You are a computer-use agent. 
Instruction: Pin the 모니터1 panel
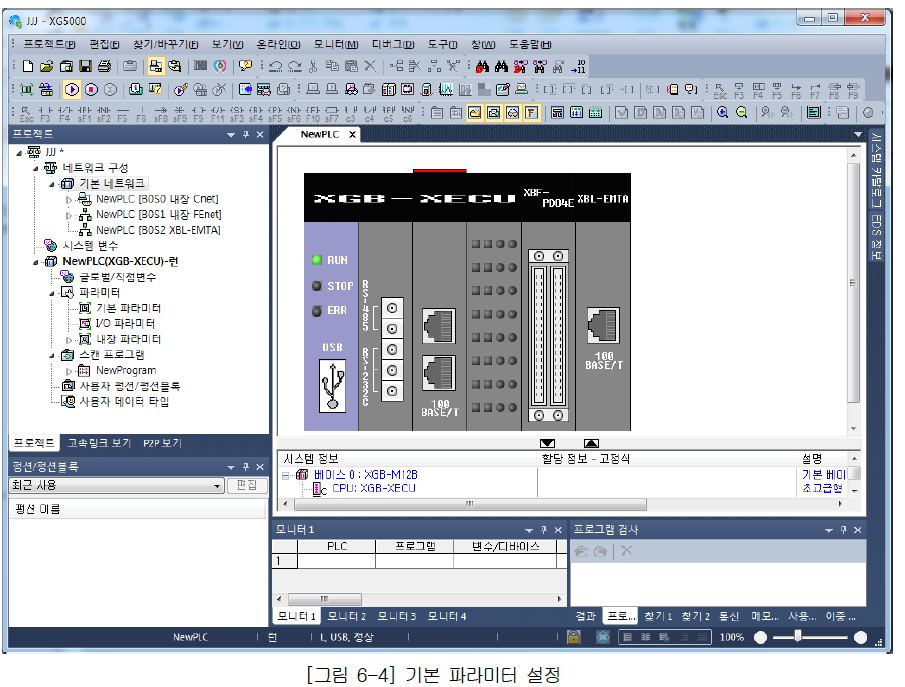click(x=544, y=530)
